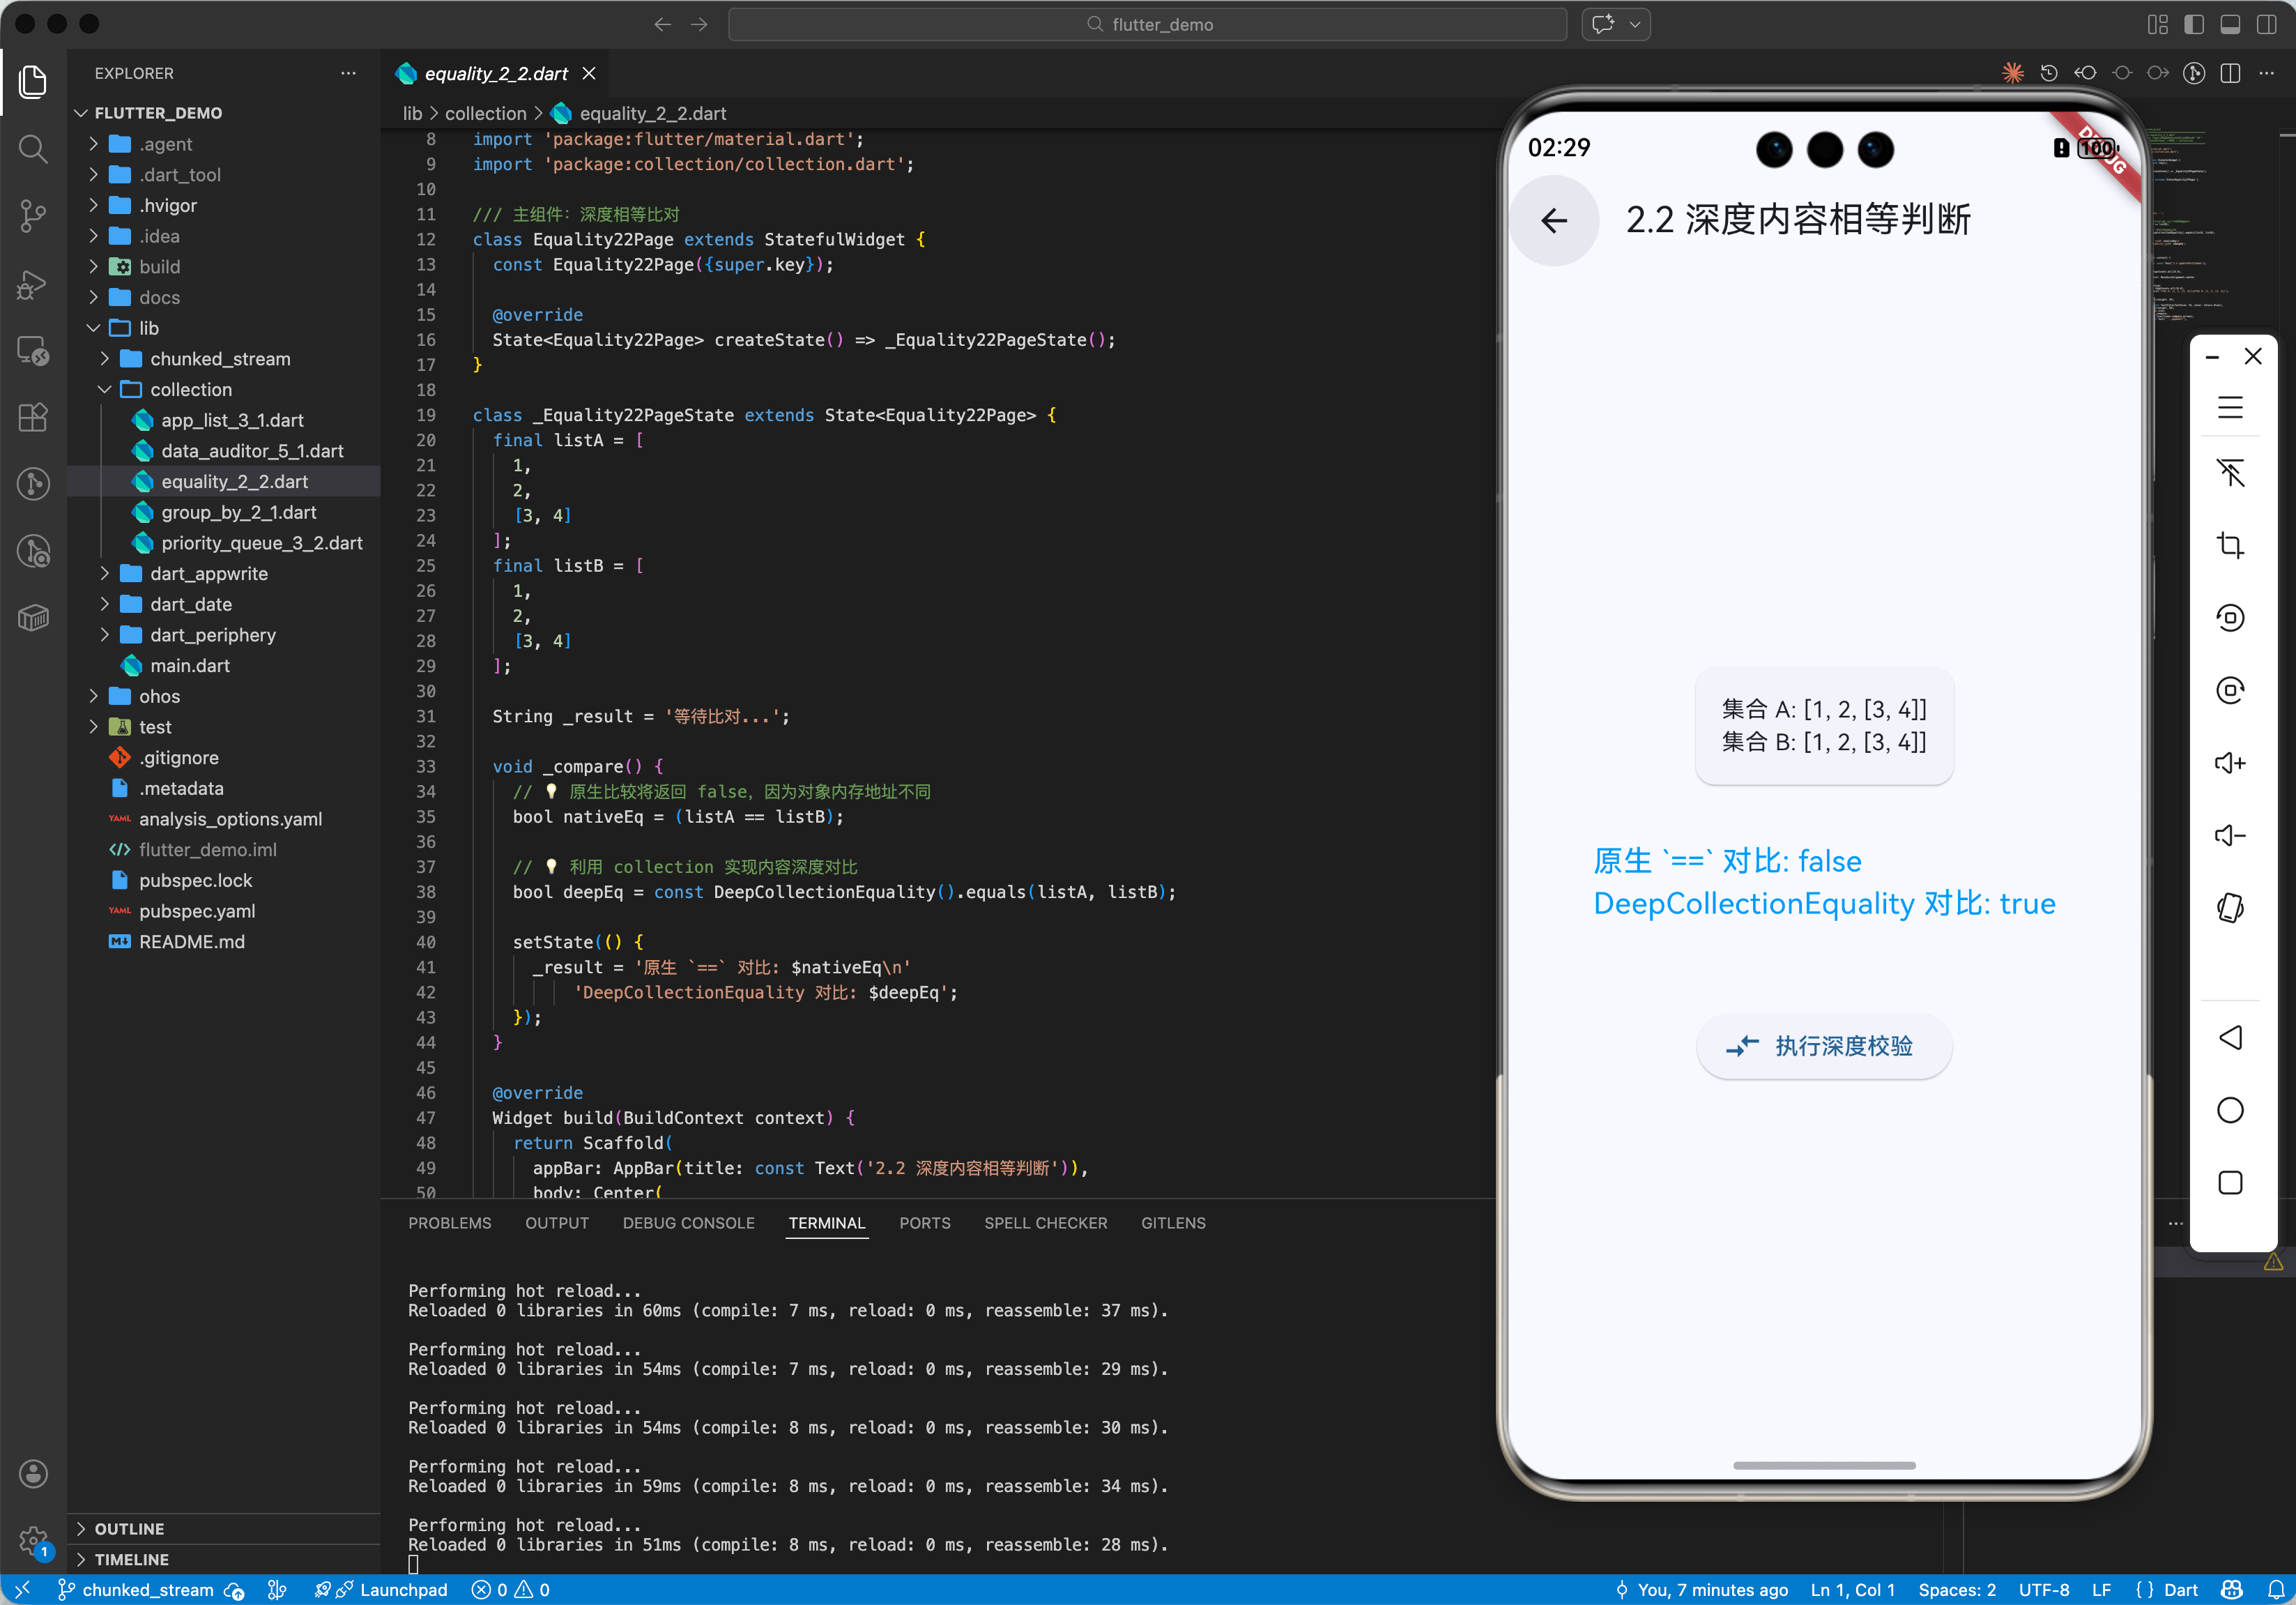Click the chunked_stream branch in status bar
Screen dimensions: 2296x1605
pos(147,1590)
